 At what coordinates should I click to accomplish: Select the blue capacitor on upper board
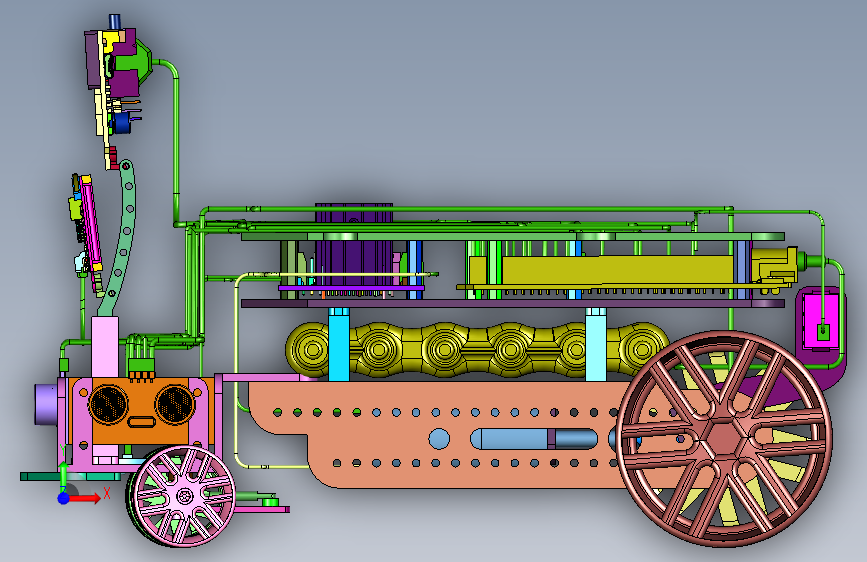click(122, 123)
